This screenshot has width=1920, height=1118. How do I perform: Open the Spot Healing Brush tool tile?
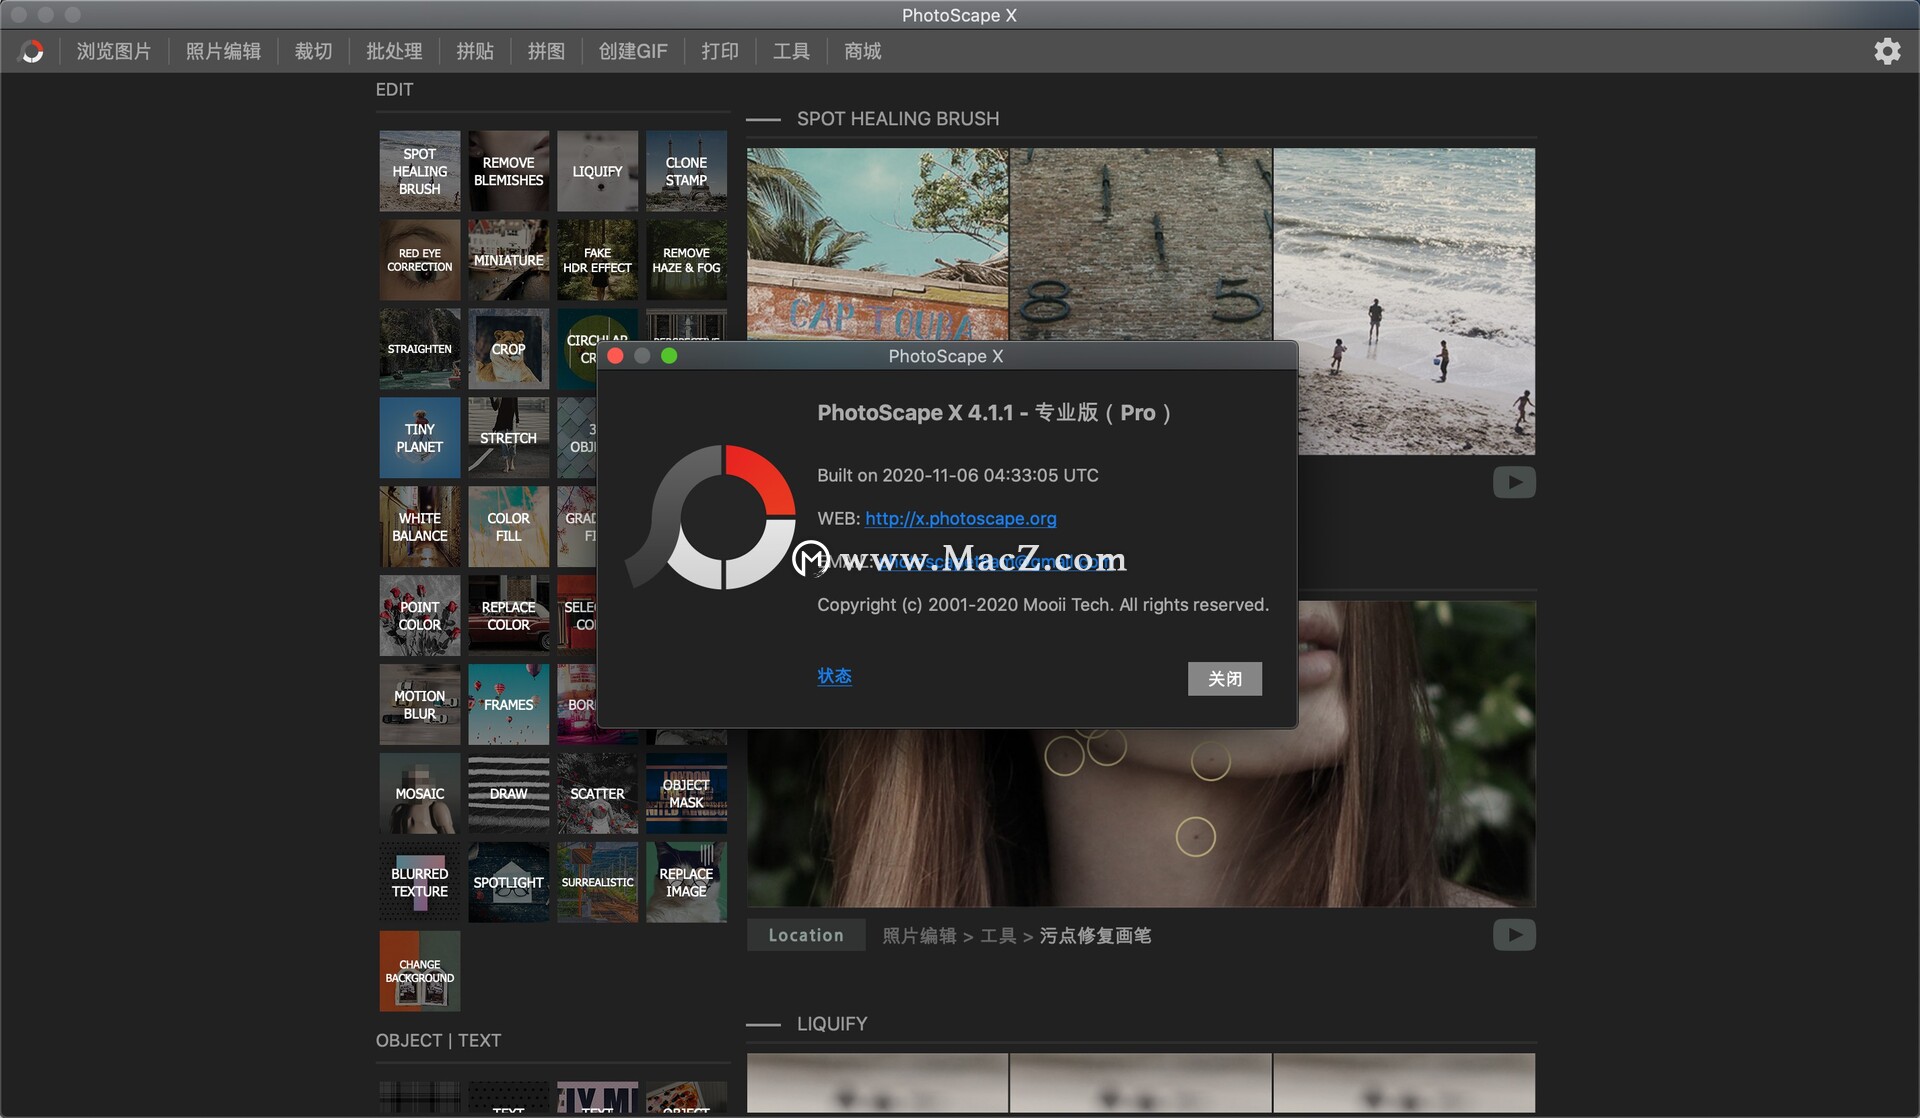click(x=419, y=171)
